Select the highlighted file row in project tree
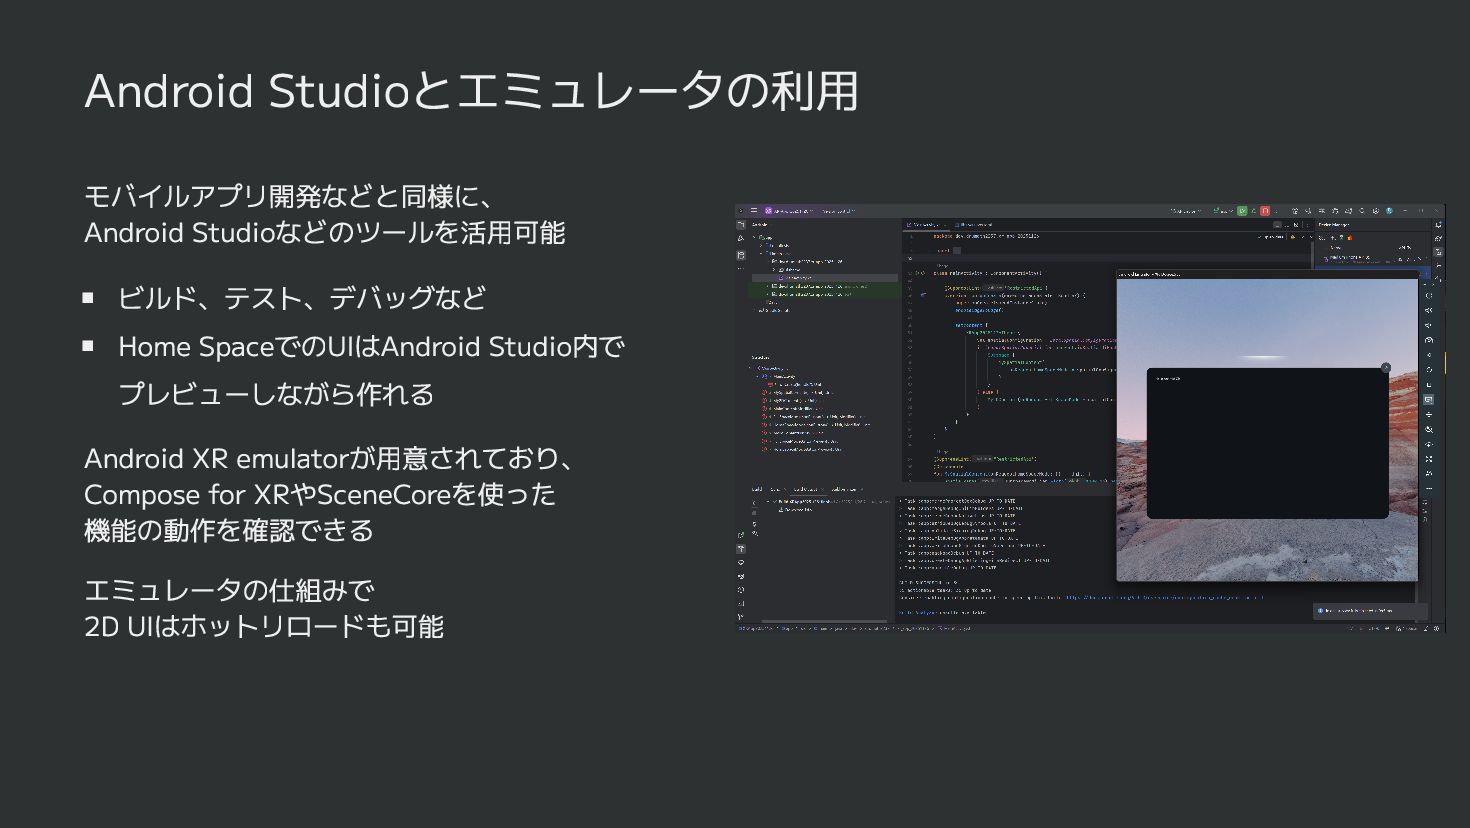 point(824,277)
